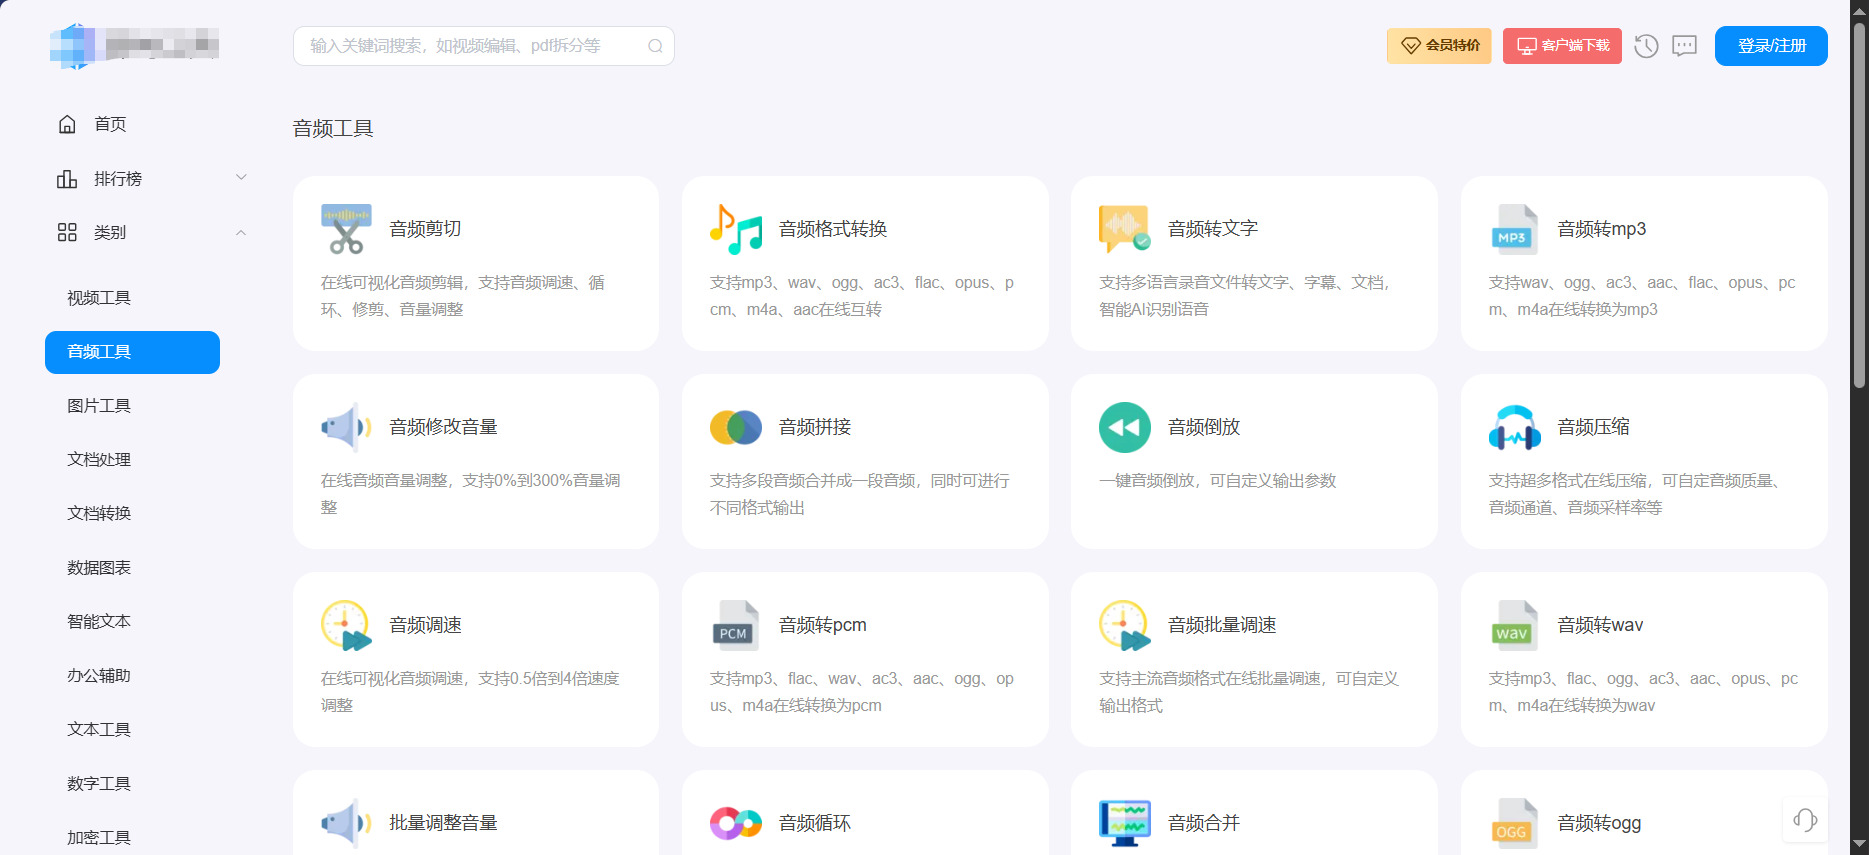Open the 音频转文字 waveform icon
Image resolution: width=1869 pixels, height=855 pixels.
click(x=1125, y=229)
